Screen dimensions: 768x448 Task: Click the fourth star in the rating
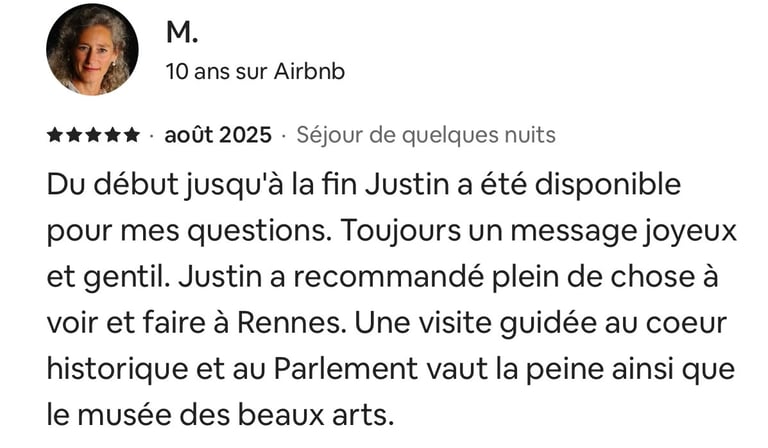tap(112, 135)
